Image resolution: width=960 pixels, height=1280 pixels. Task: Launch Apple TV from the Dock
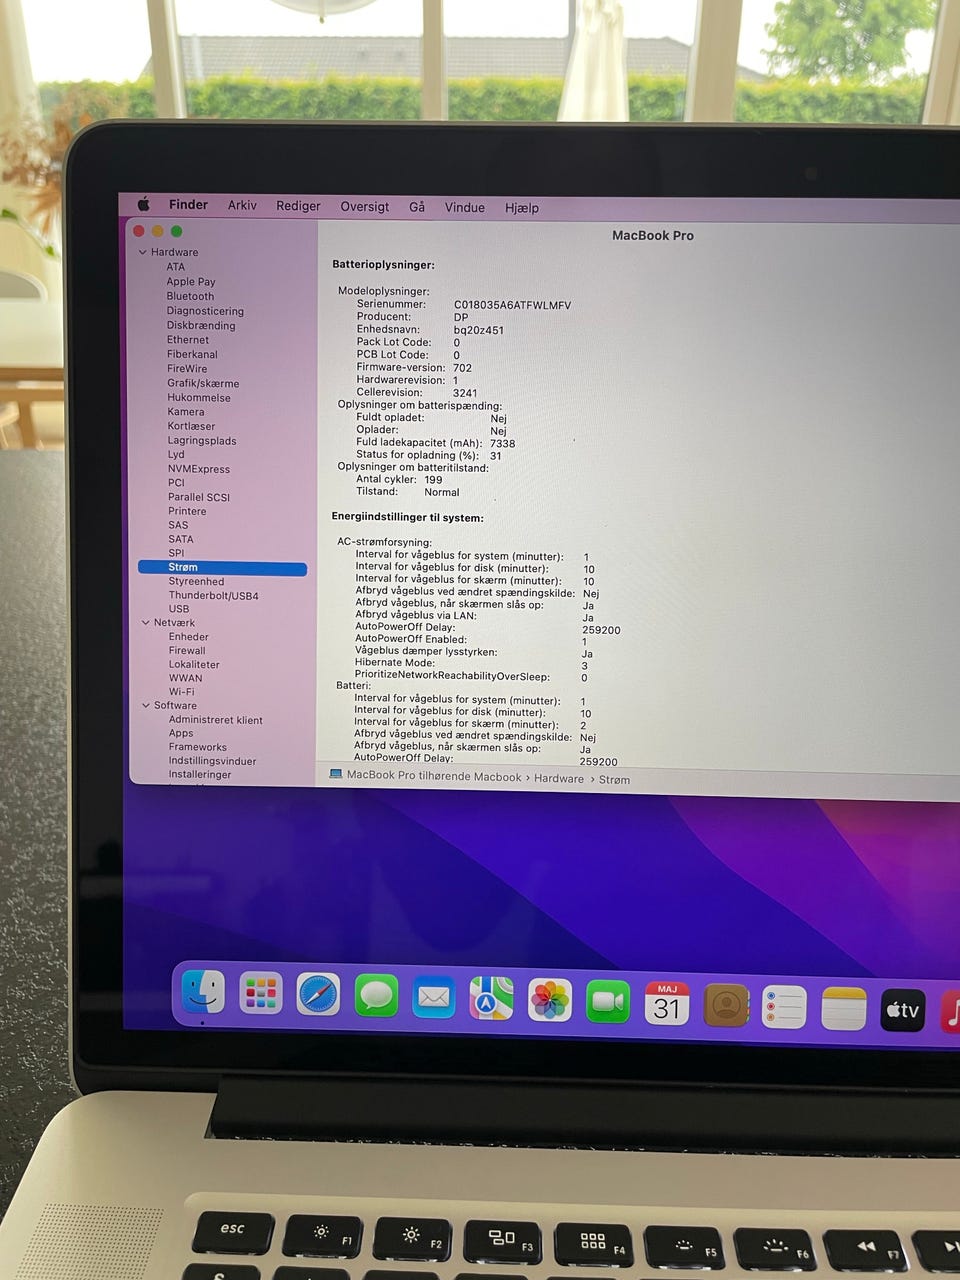[x=902, y=1010]
